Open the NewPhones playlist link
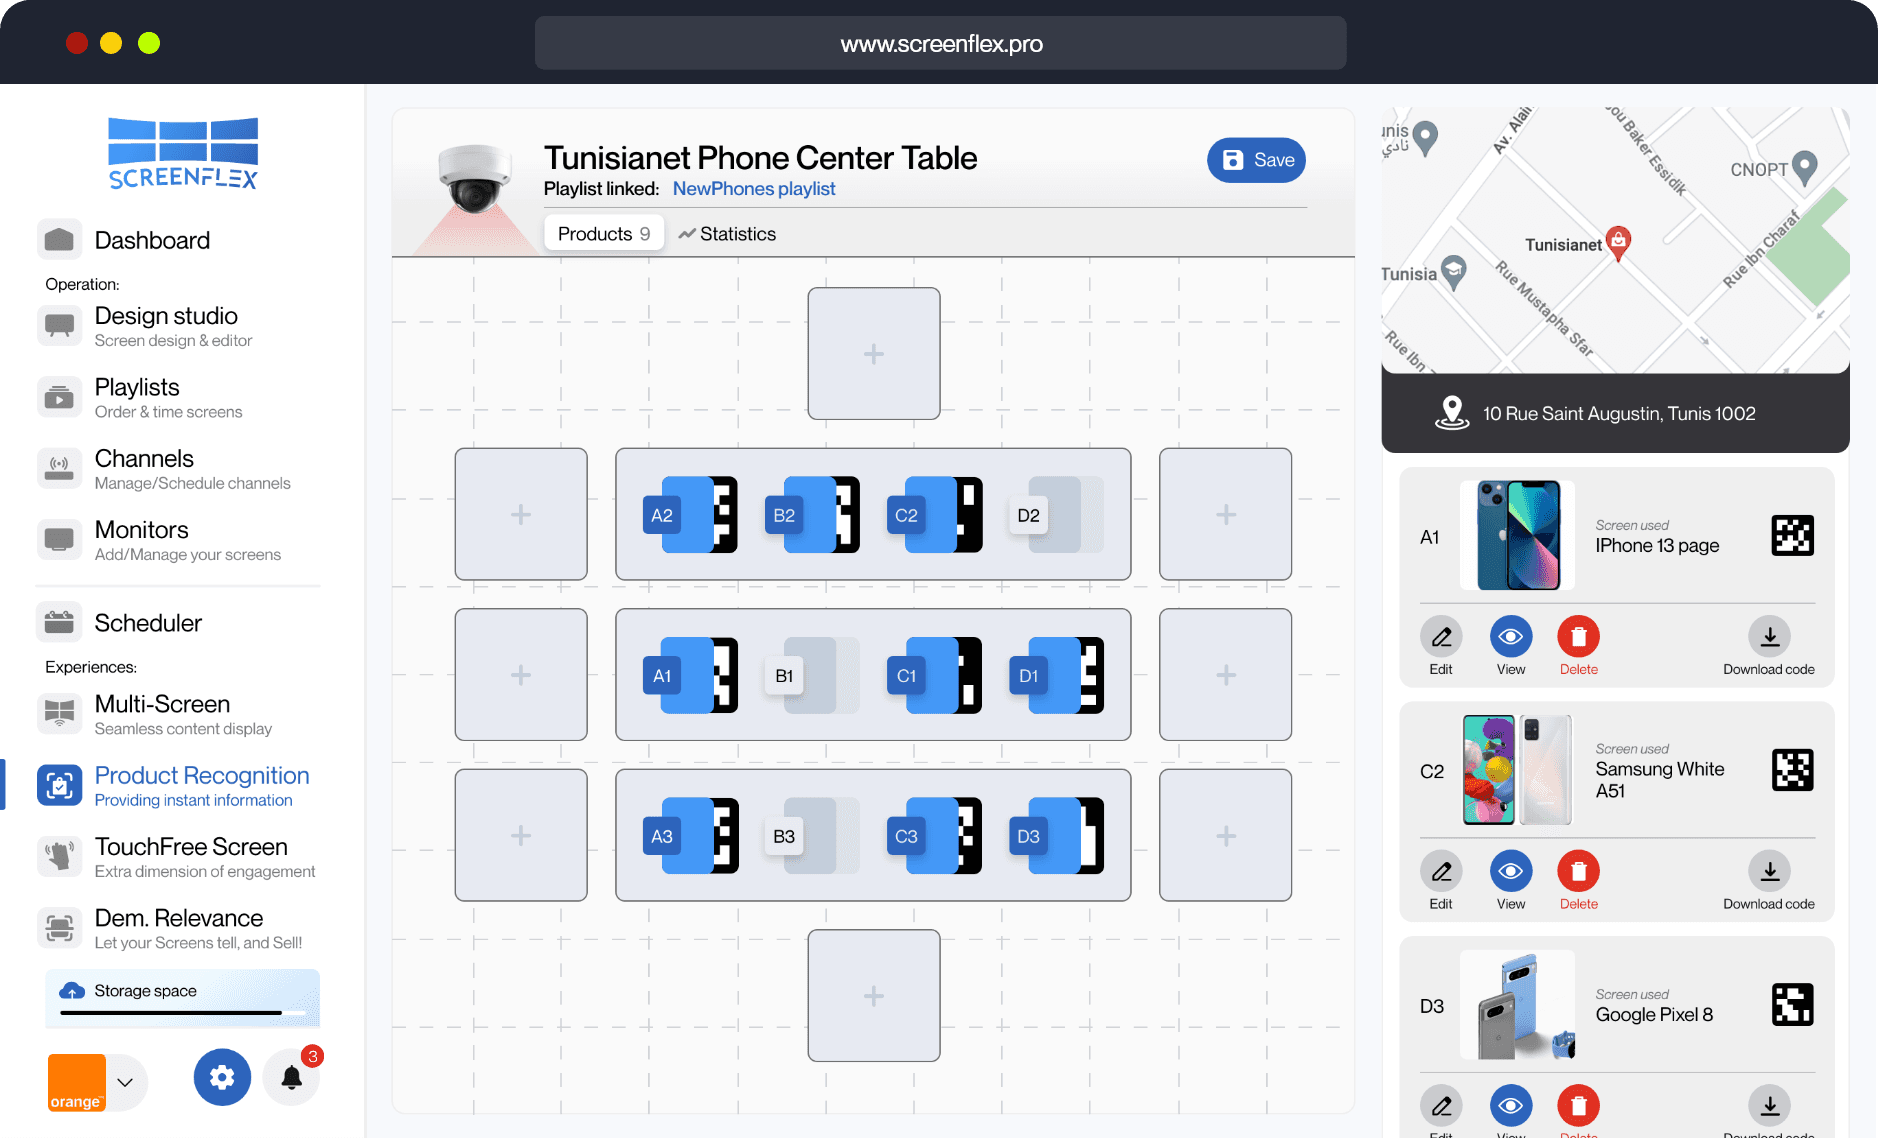The image size is (1878, 1138). click(753, 189)
